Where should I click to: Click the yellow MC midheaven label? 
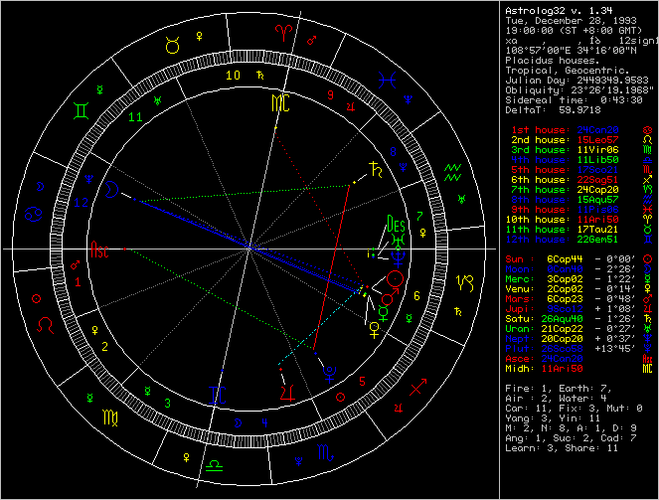(x=280, y=103)
